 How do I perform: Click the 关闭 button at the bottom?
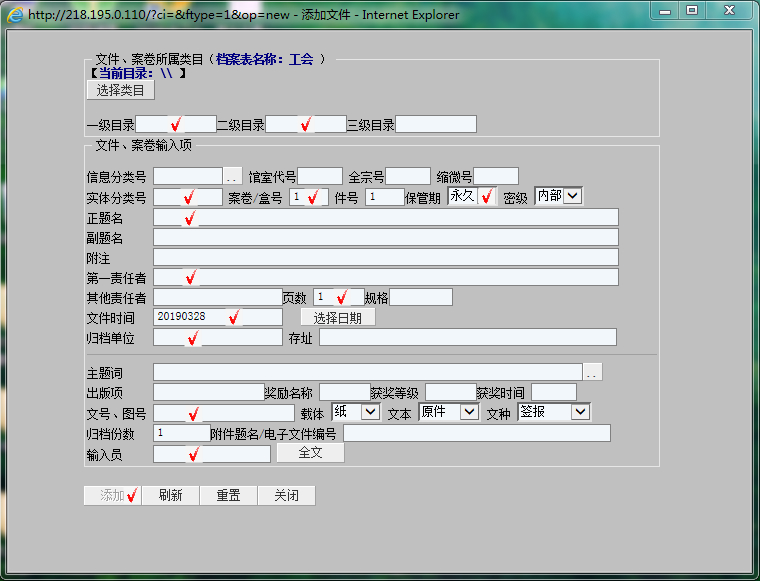tap(286, 495)
